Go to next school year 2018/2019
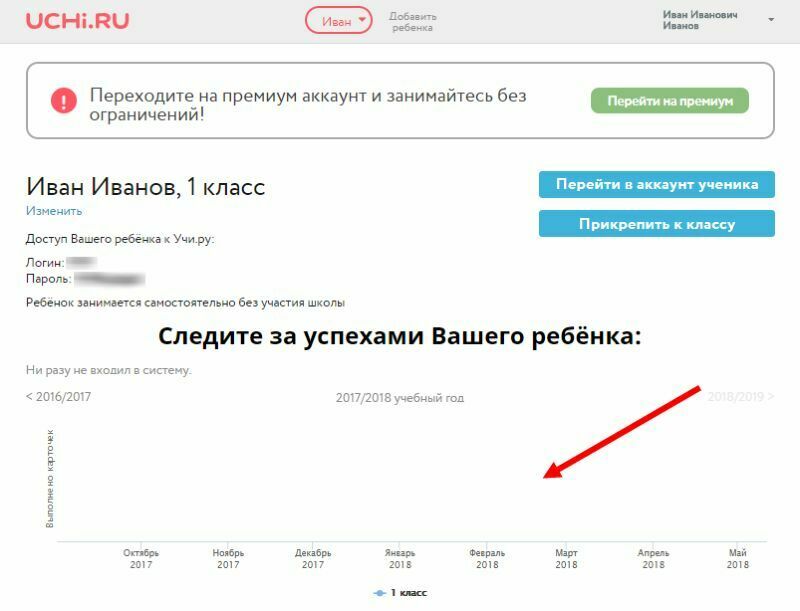 (x=740, y=397)
